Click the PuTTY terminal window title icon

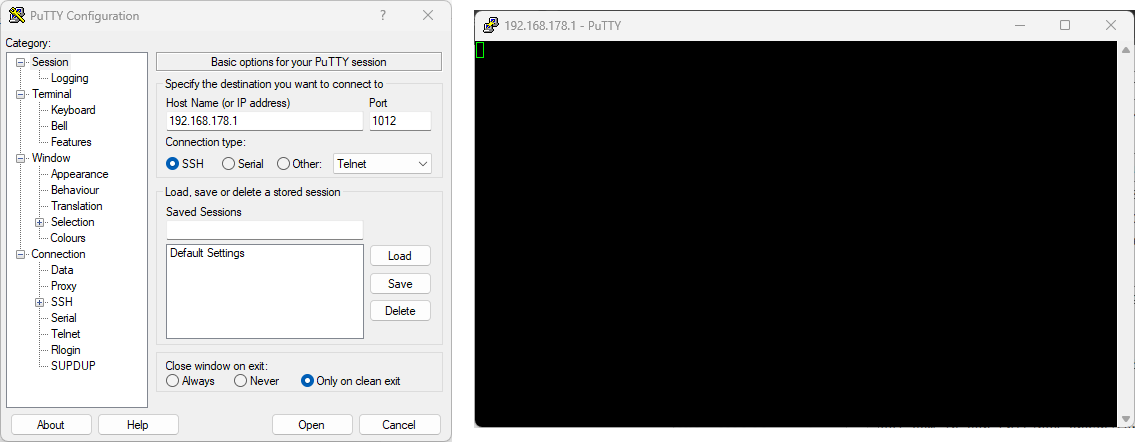coord(492,25)
